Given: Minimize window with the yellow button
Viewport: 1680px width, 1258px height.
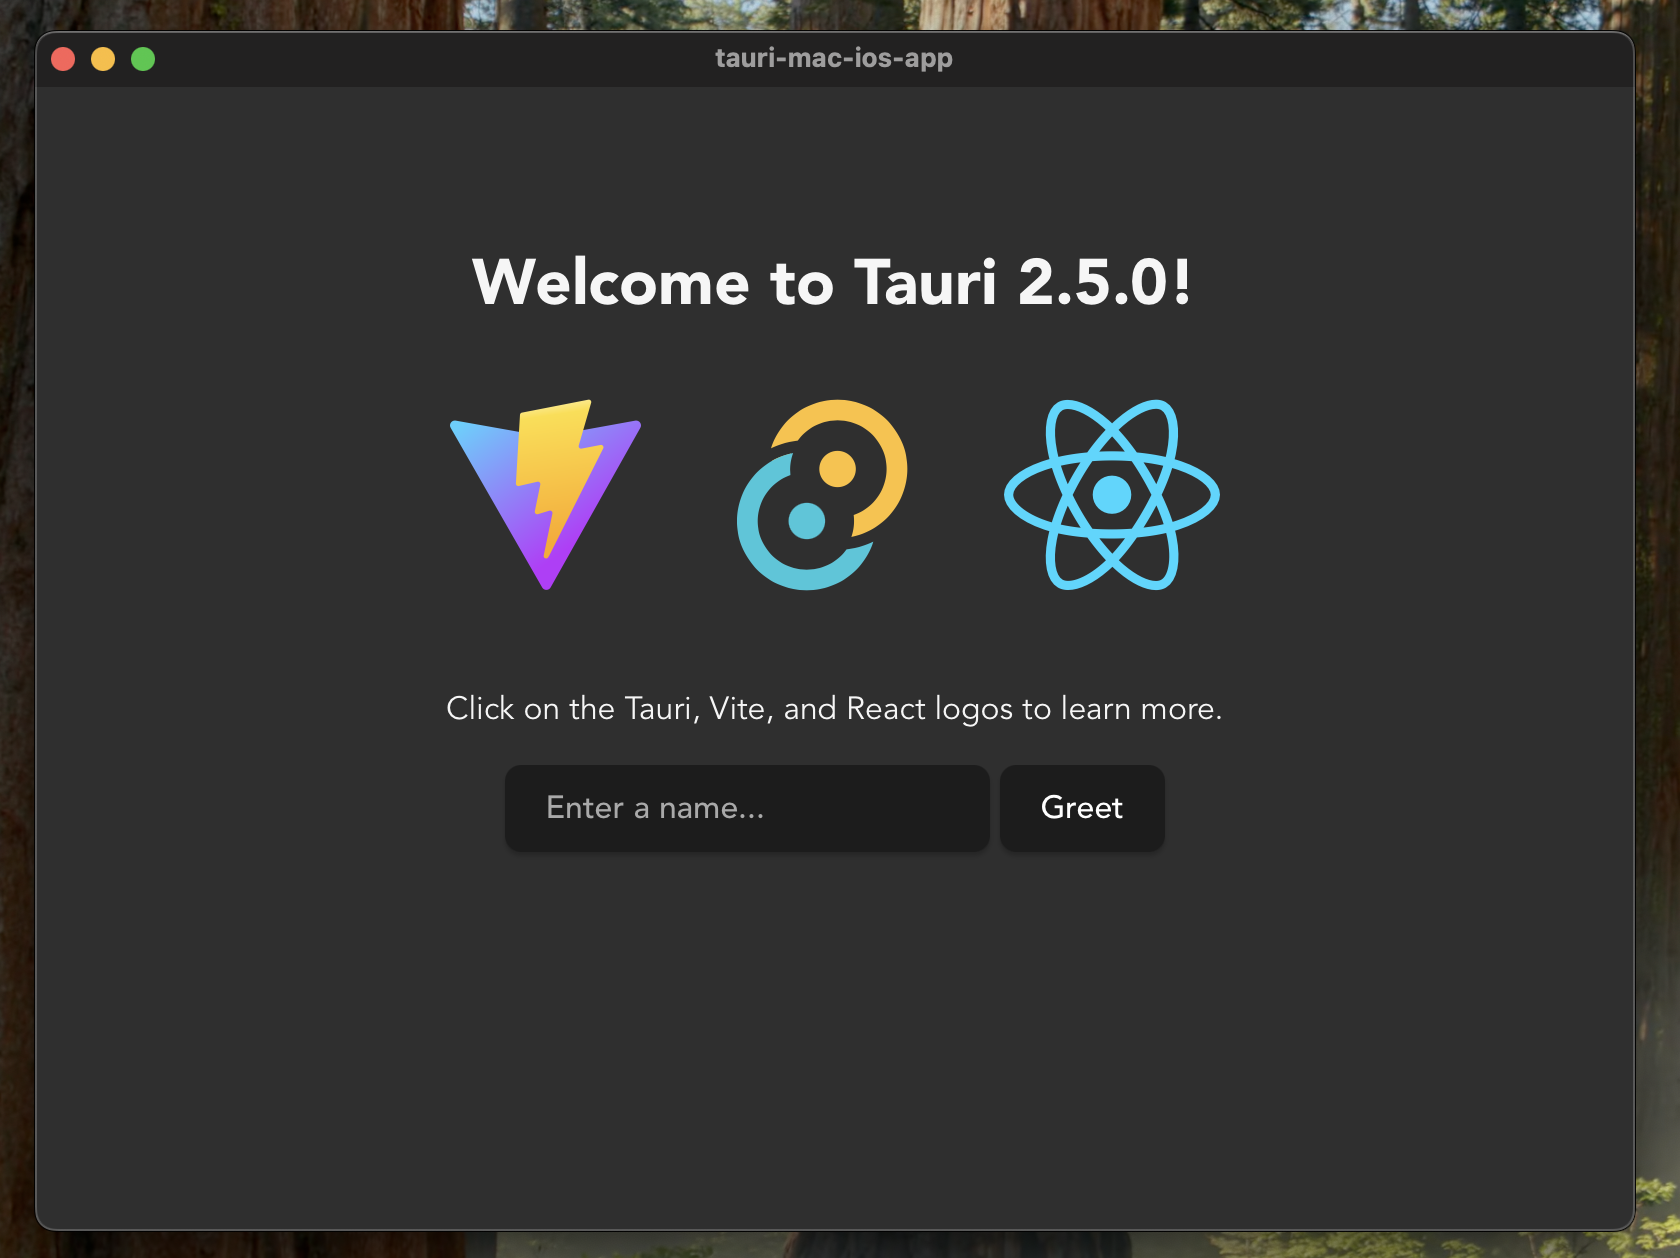Looking at the screenshot, I should [x=103, y=59].
